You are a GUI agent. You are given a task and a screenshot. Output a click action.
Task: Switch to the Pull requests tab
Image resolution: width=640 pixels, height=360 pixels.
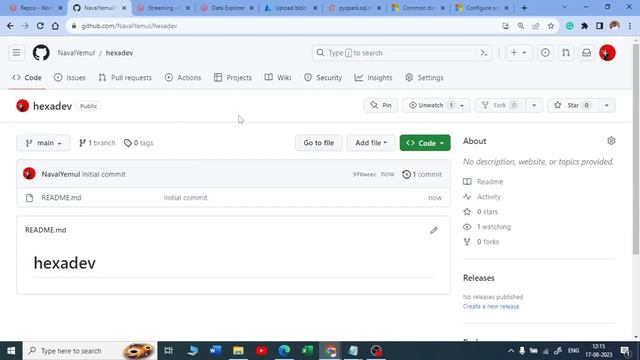[125, 78]
